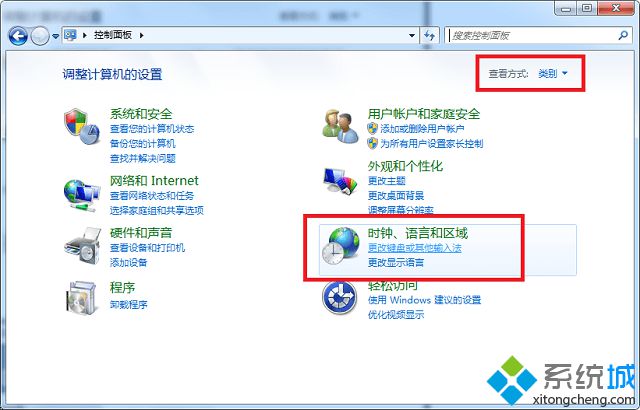Select the 控制面板 breadcrumb item

point(113,35)
